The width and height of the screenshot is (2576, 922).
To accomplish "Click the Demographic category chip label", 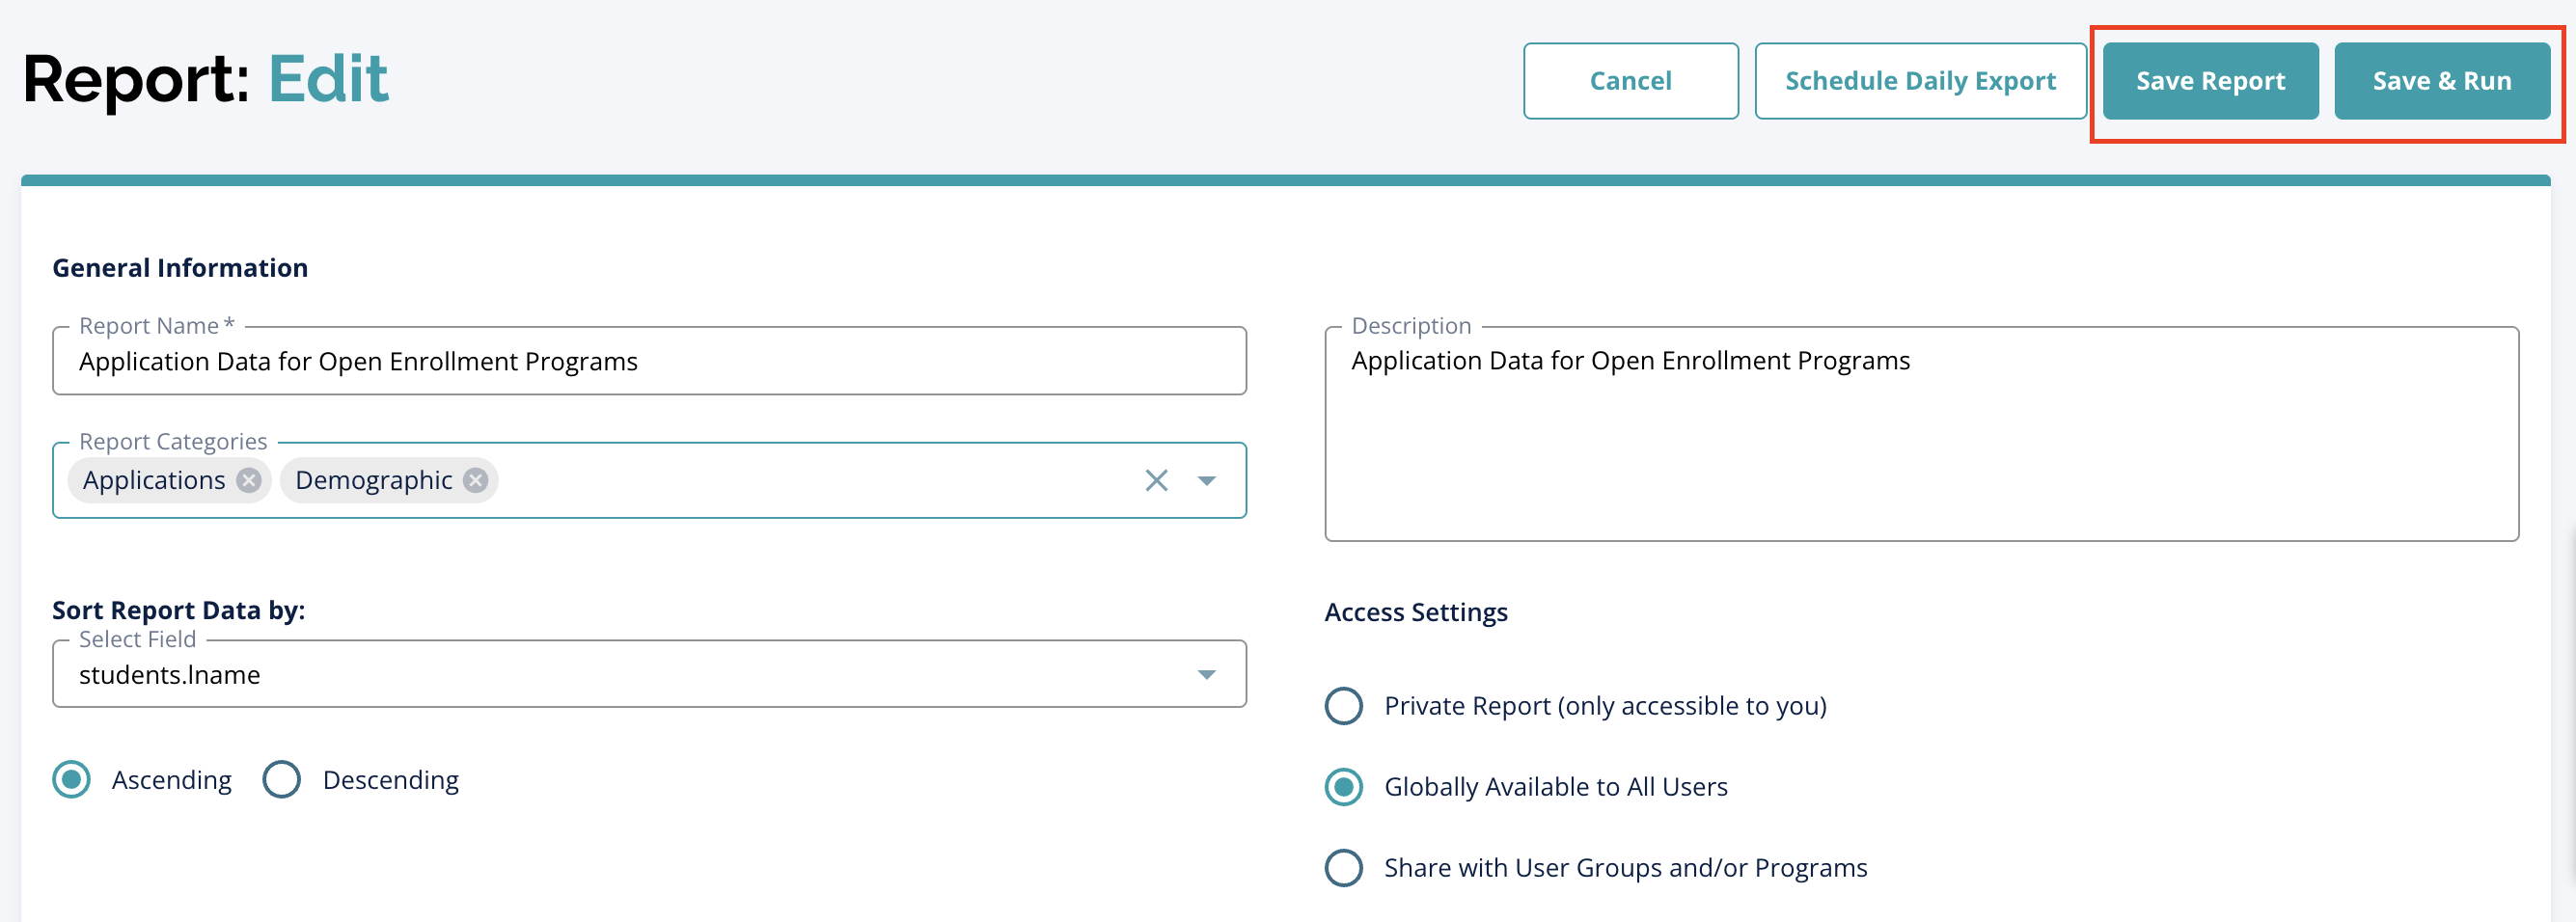I will (374, 481).
